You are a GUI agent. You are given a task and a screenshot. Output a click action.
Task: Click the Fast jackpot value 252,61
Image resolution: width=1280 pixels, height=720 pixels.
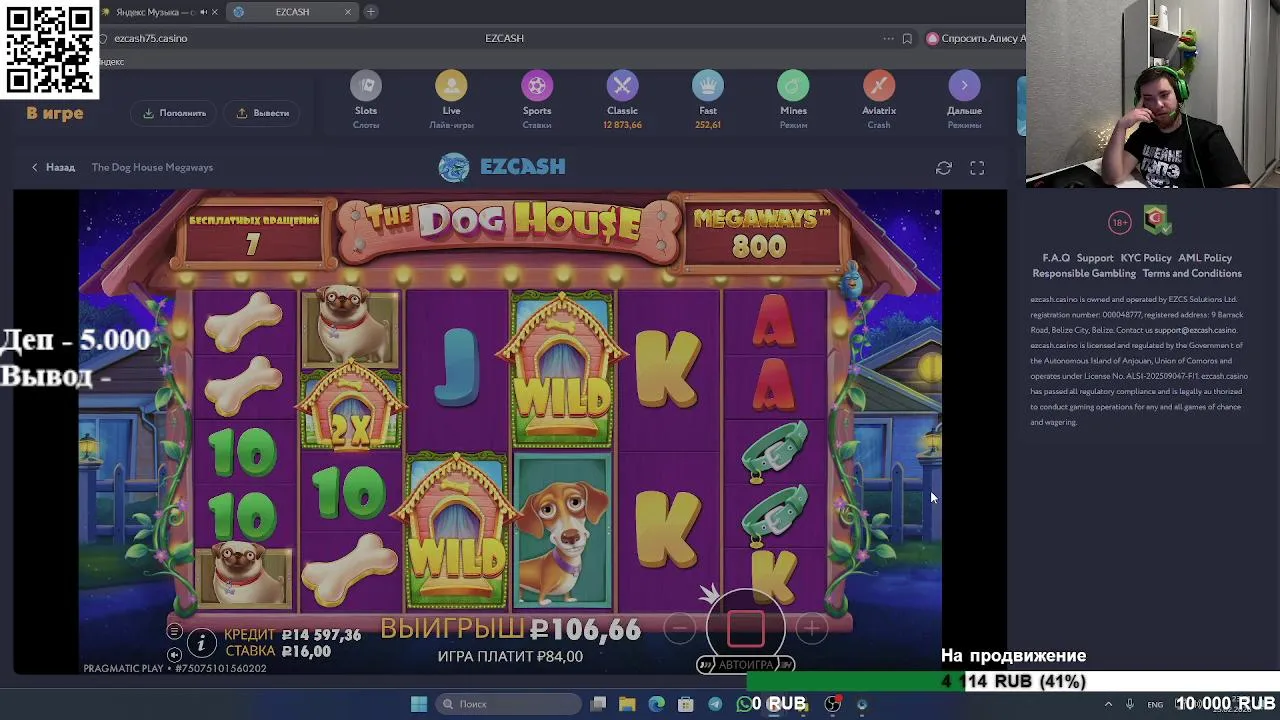tap(708, 125)
